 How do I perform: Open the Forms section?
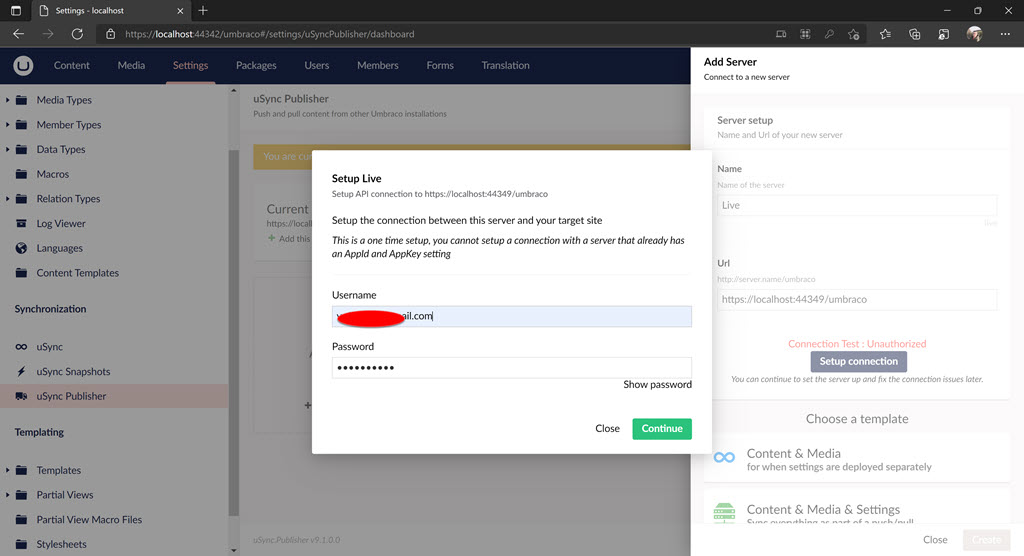[x=440, y=65]
